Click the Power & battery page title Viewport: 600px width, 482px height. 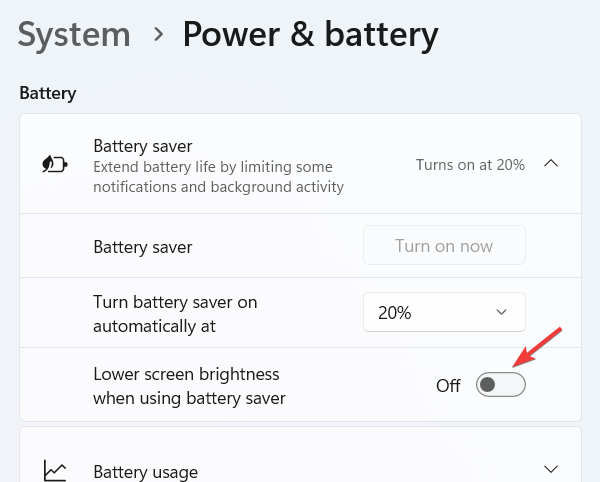310,35
